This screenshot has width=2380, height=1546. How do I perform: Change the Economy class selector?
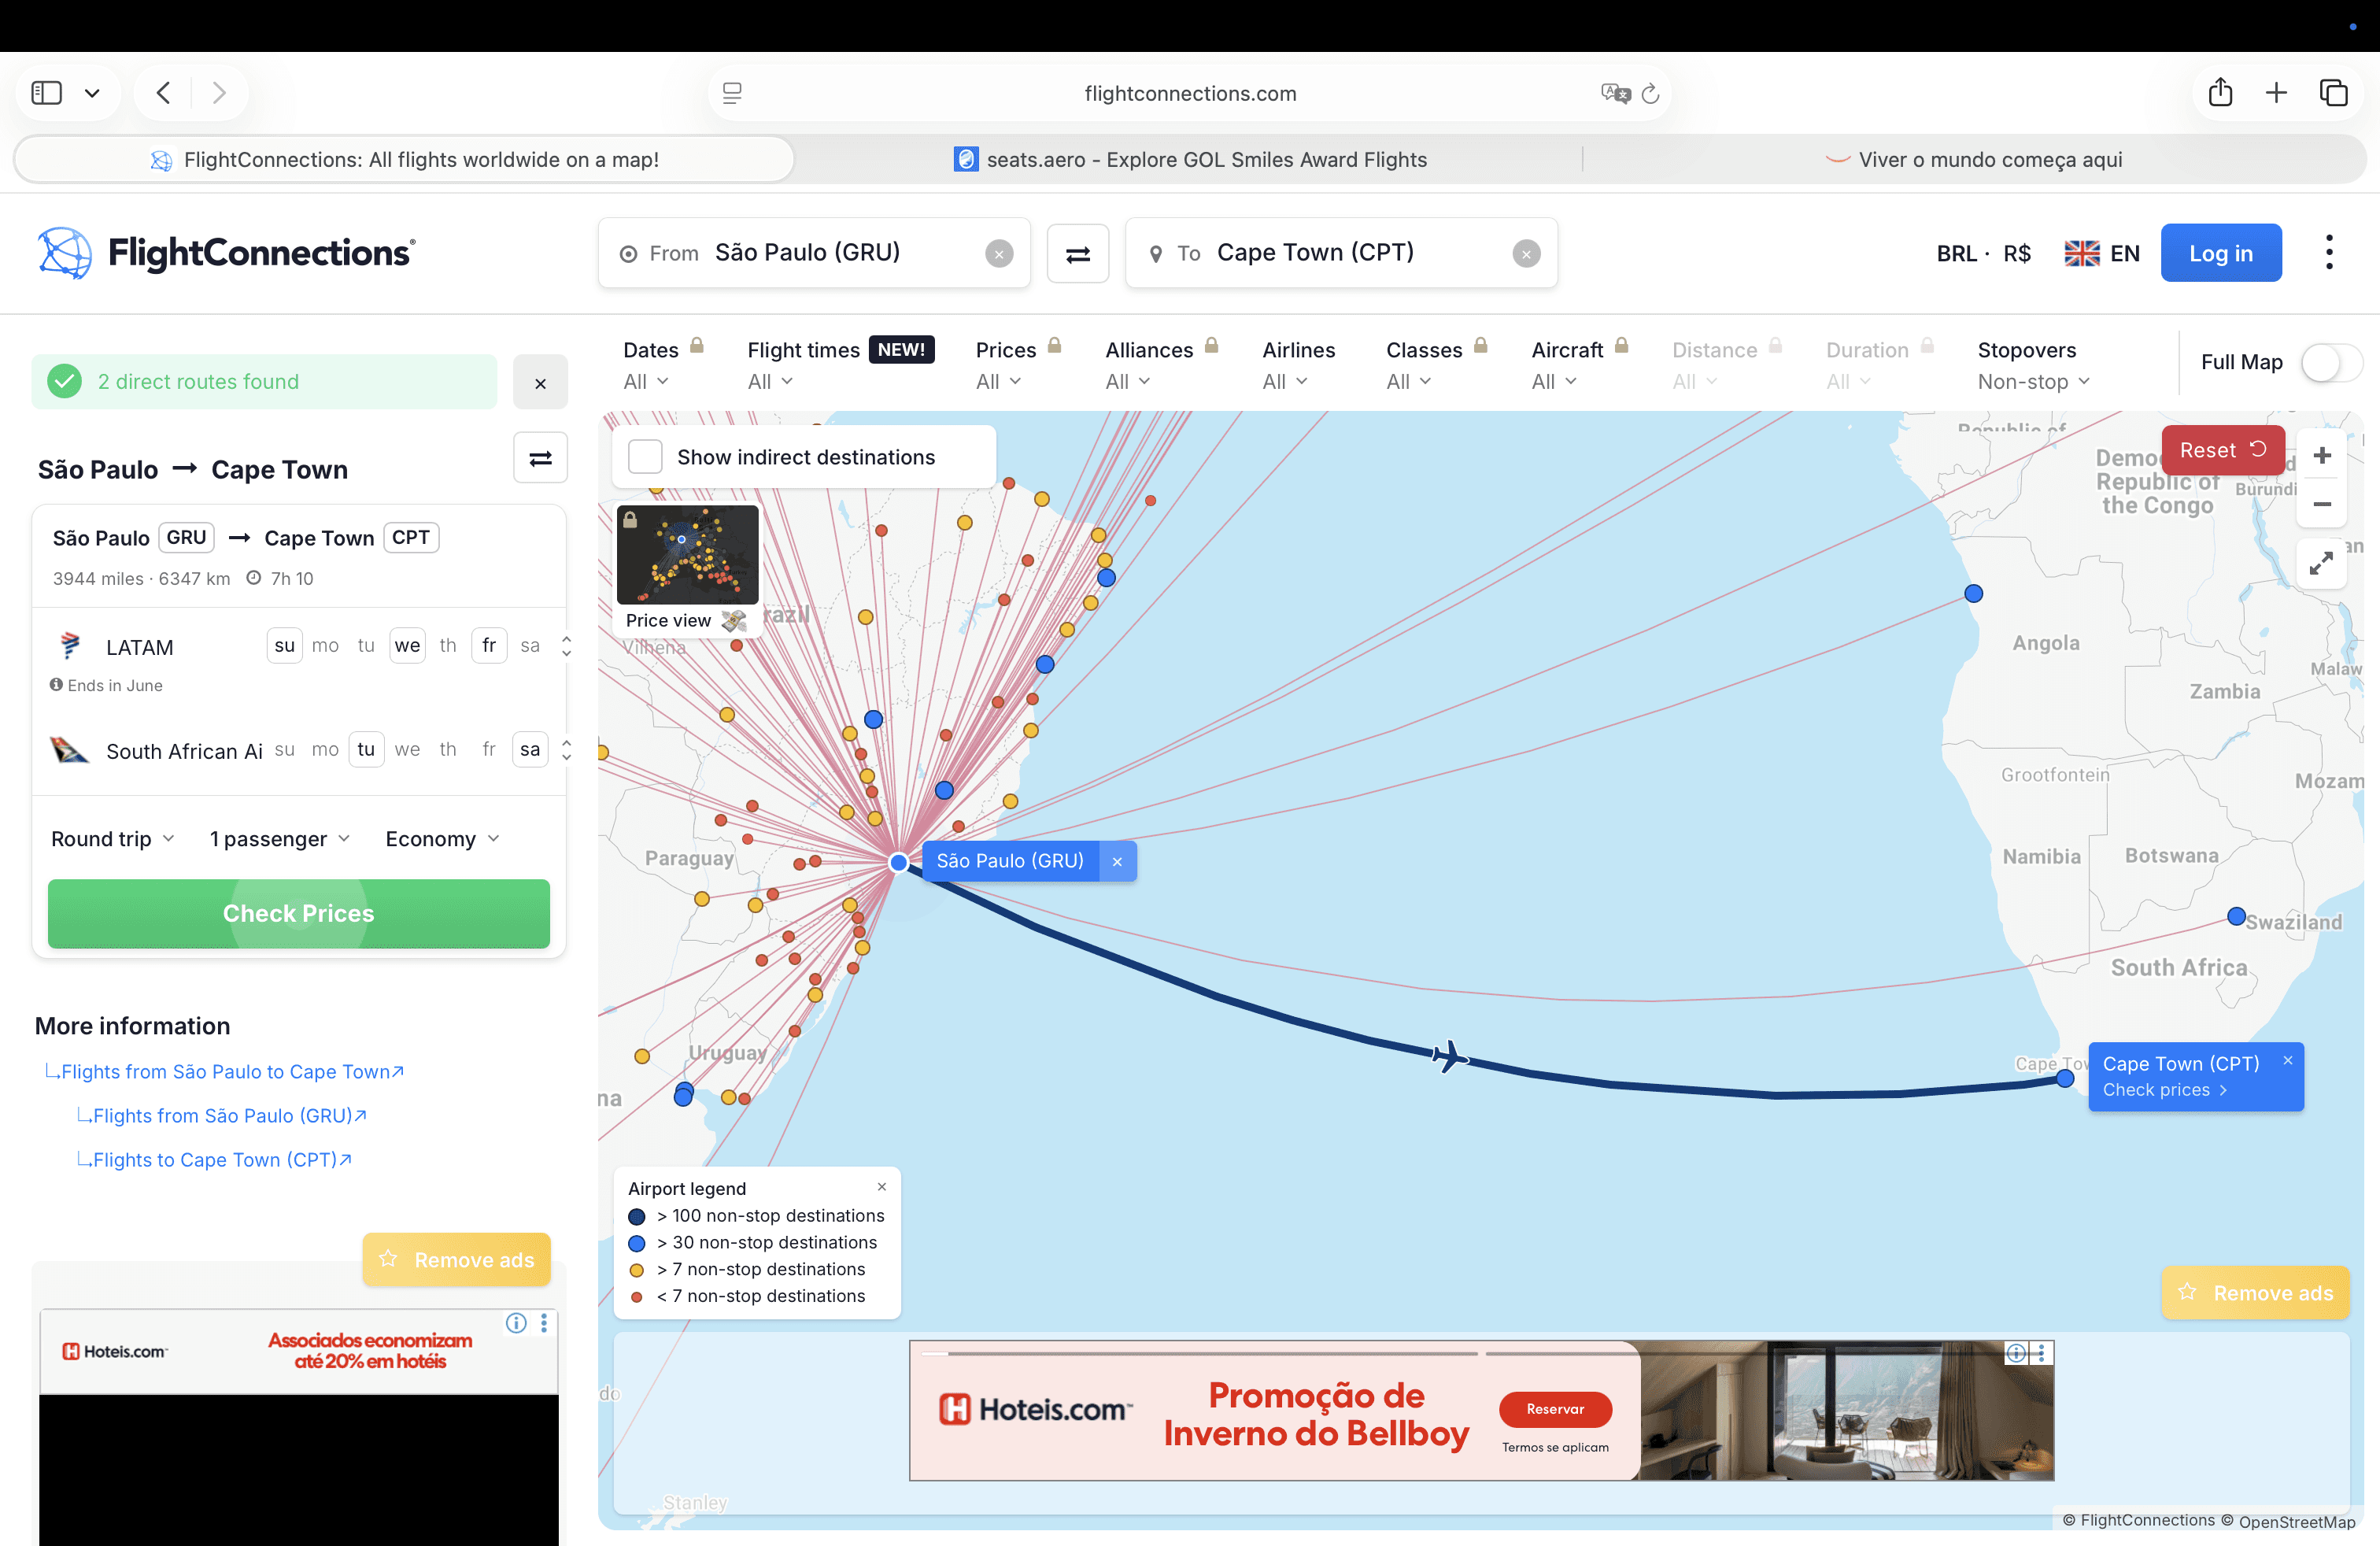point(443,839)
